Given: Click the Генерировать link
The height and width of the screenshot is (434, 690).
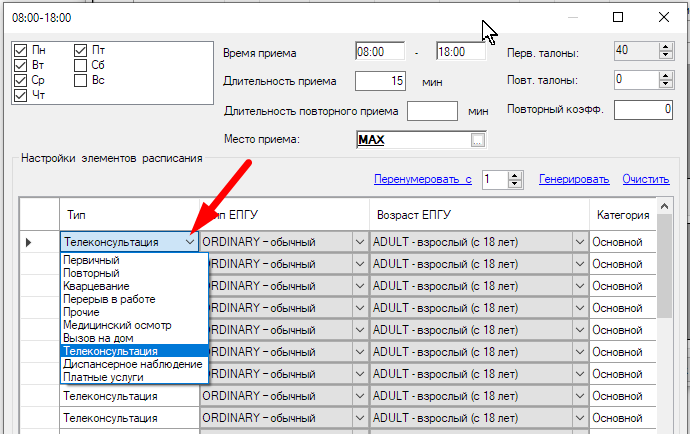Looking at the screenshot, I should click(x=573, y=180).
